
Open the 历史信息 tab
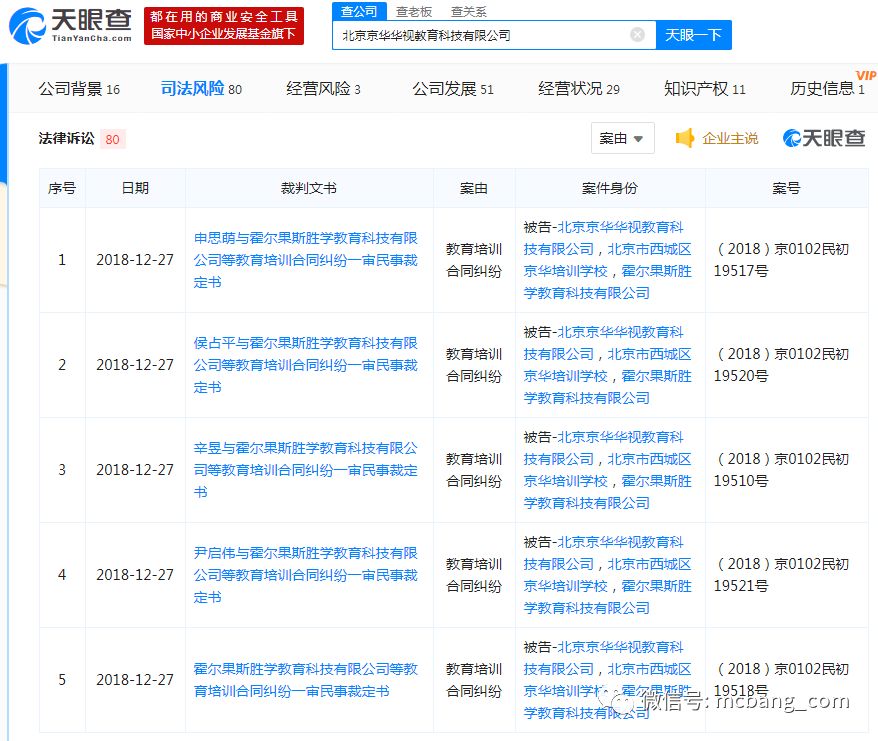pos(827,88)
